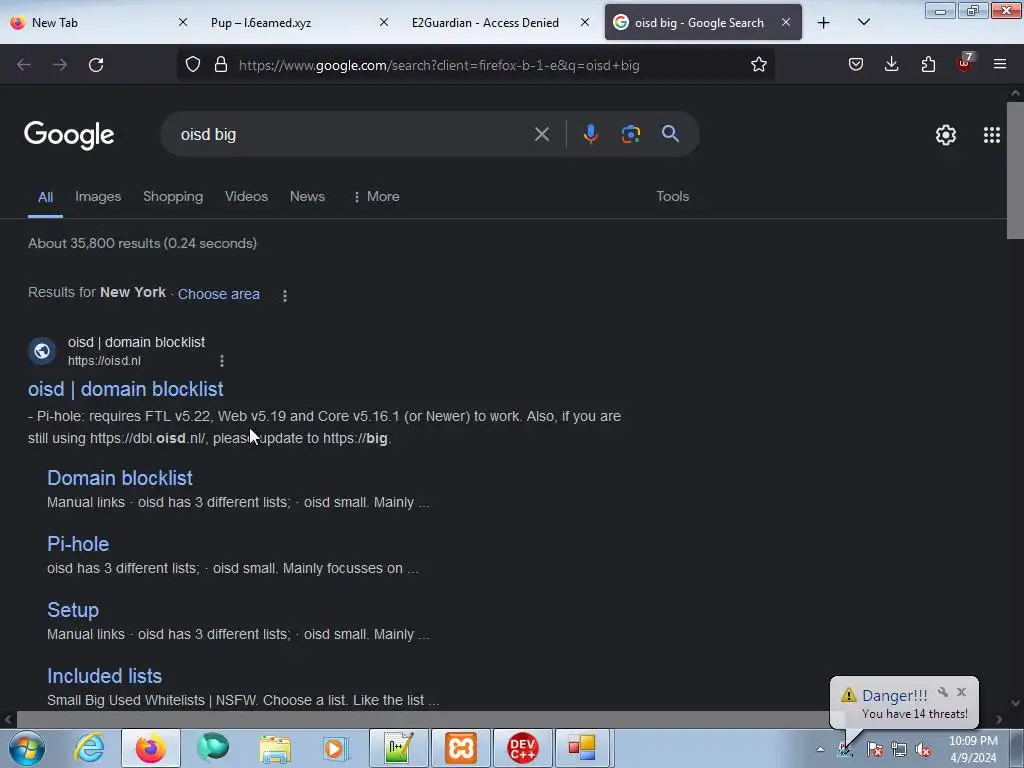Select the Shopping search tab
1024x768 pixels.
click(173, 197)
